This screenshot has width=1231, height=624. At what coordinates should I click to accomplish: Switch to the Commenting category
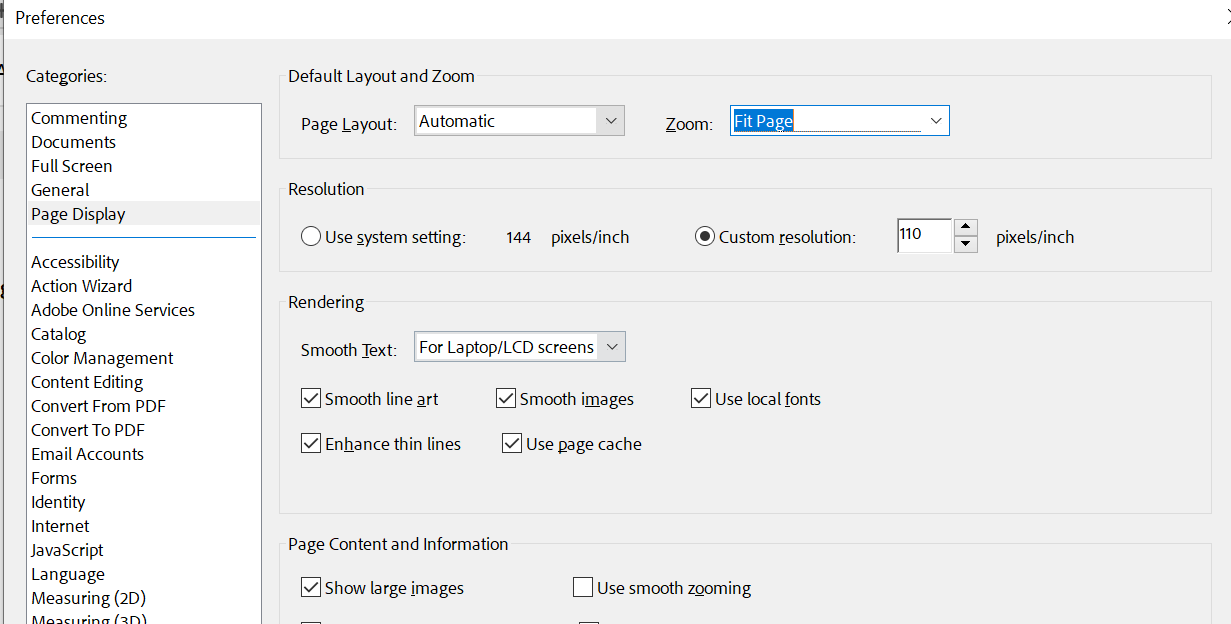pos(79,117)
